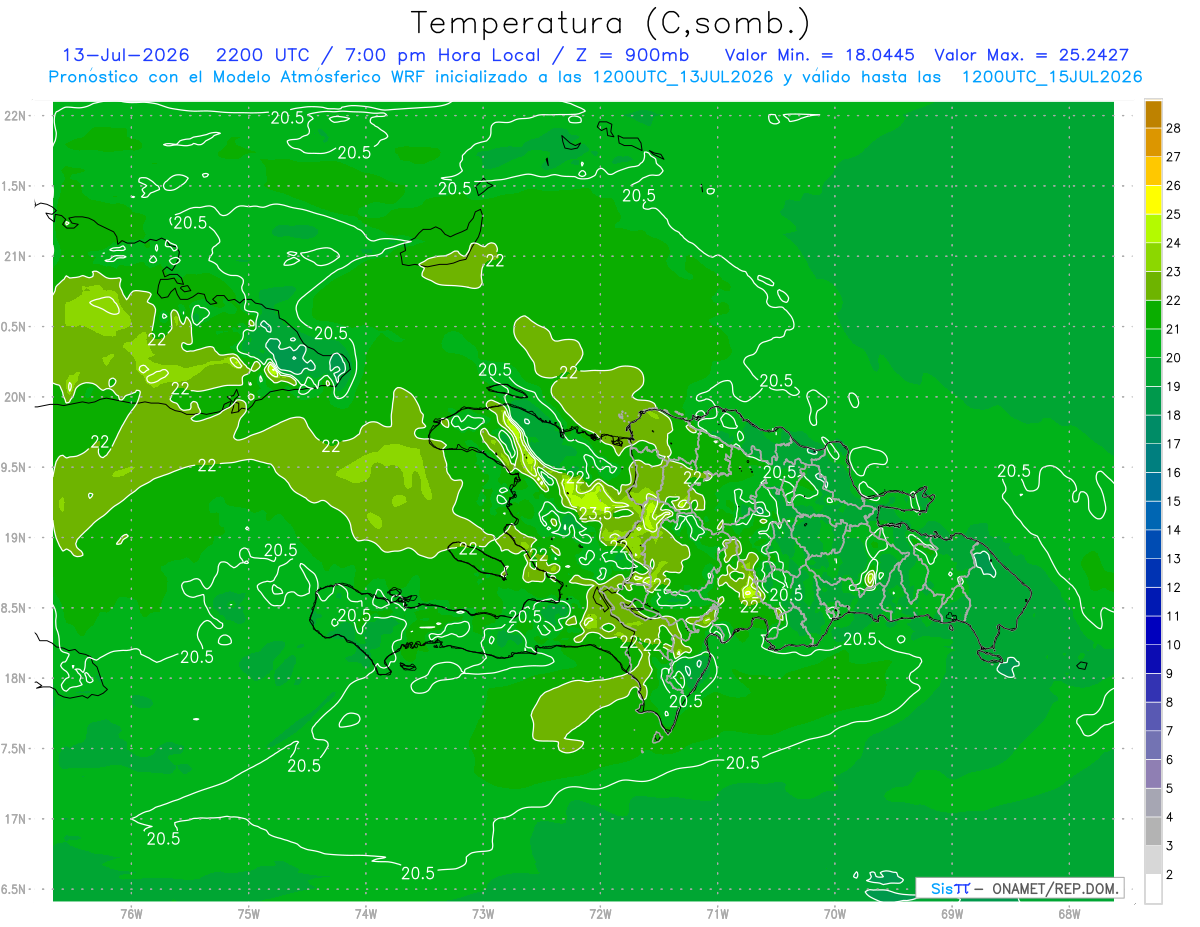Click the "76W" longitude axis label
The image size is (1200, 927).
[x=131, y=914]
